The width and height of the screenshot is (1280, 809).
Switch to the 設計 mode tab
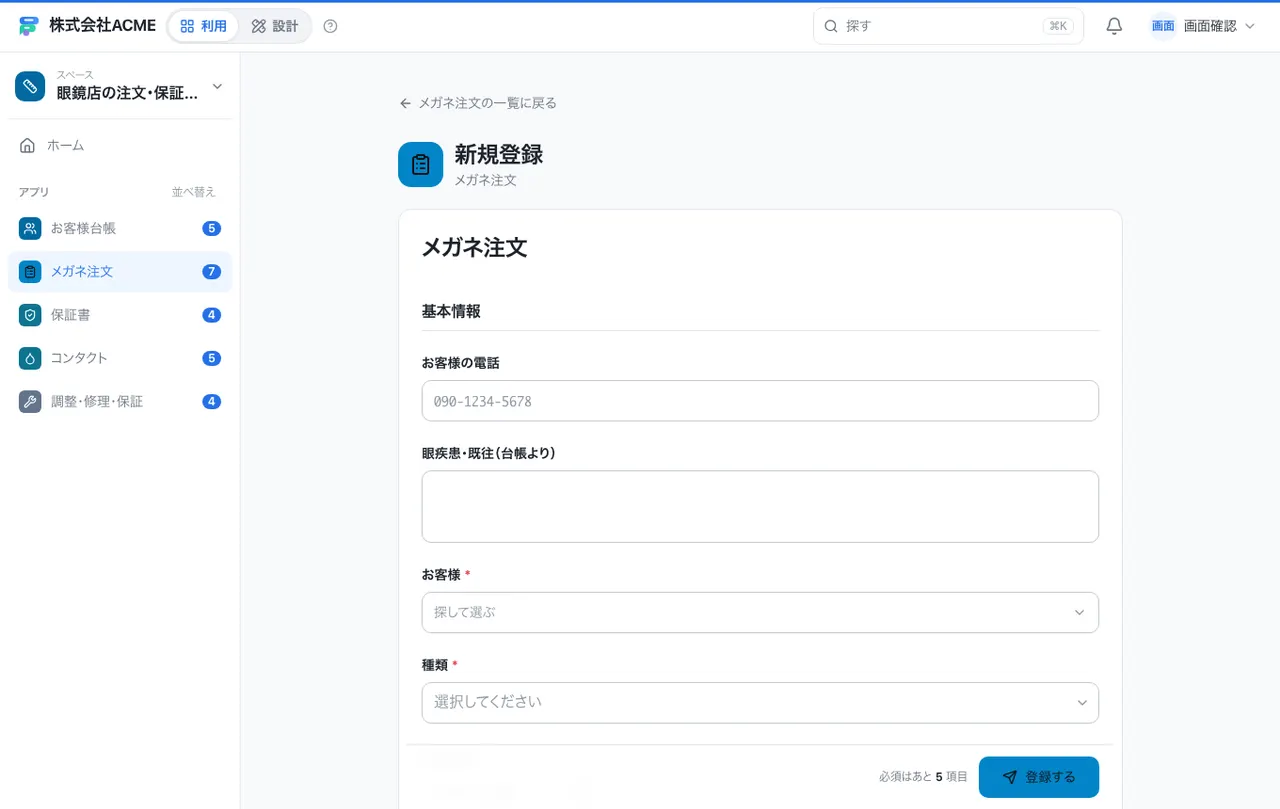coord(275,26)
